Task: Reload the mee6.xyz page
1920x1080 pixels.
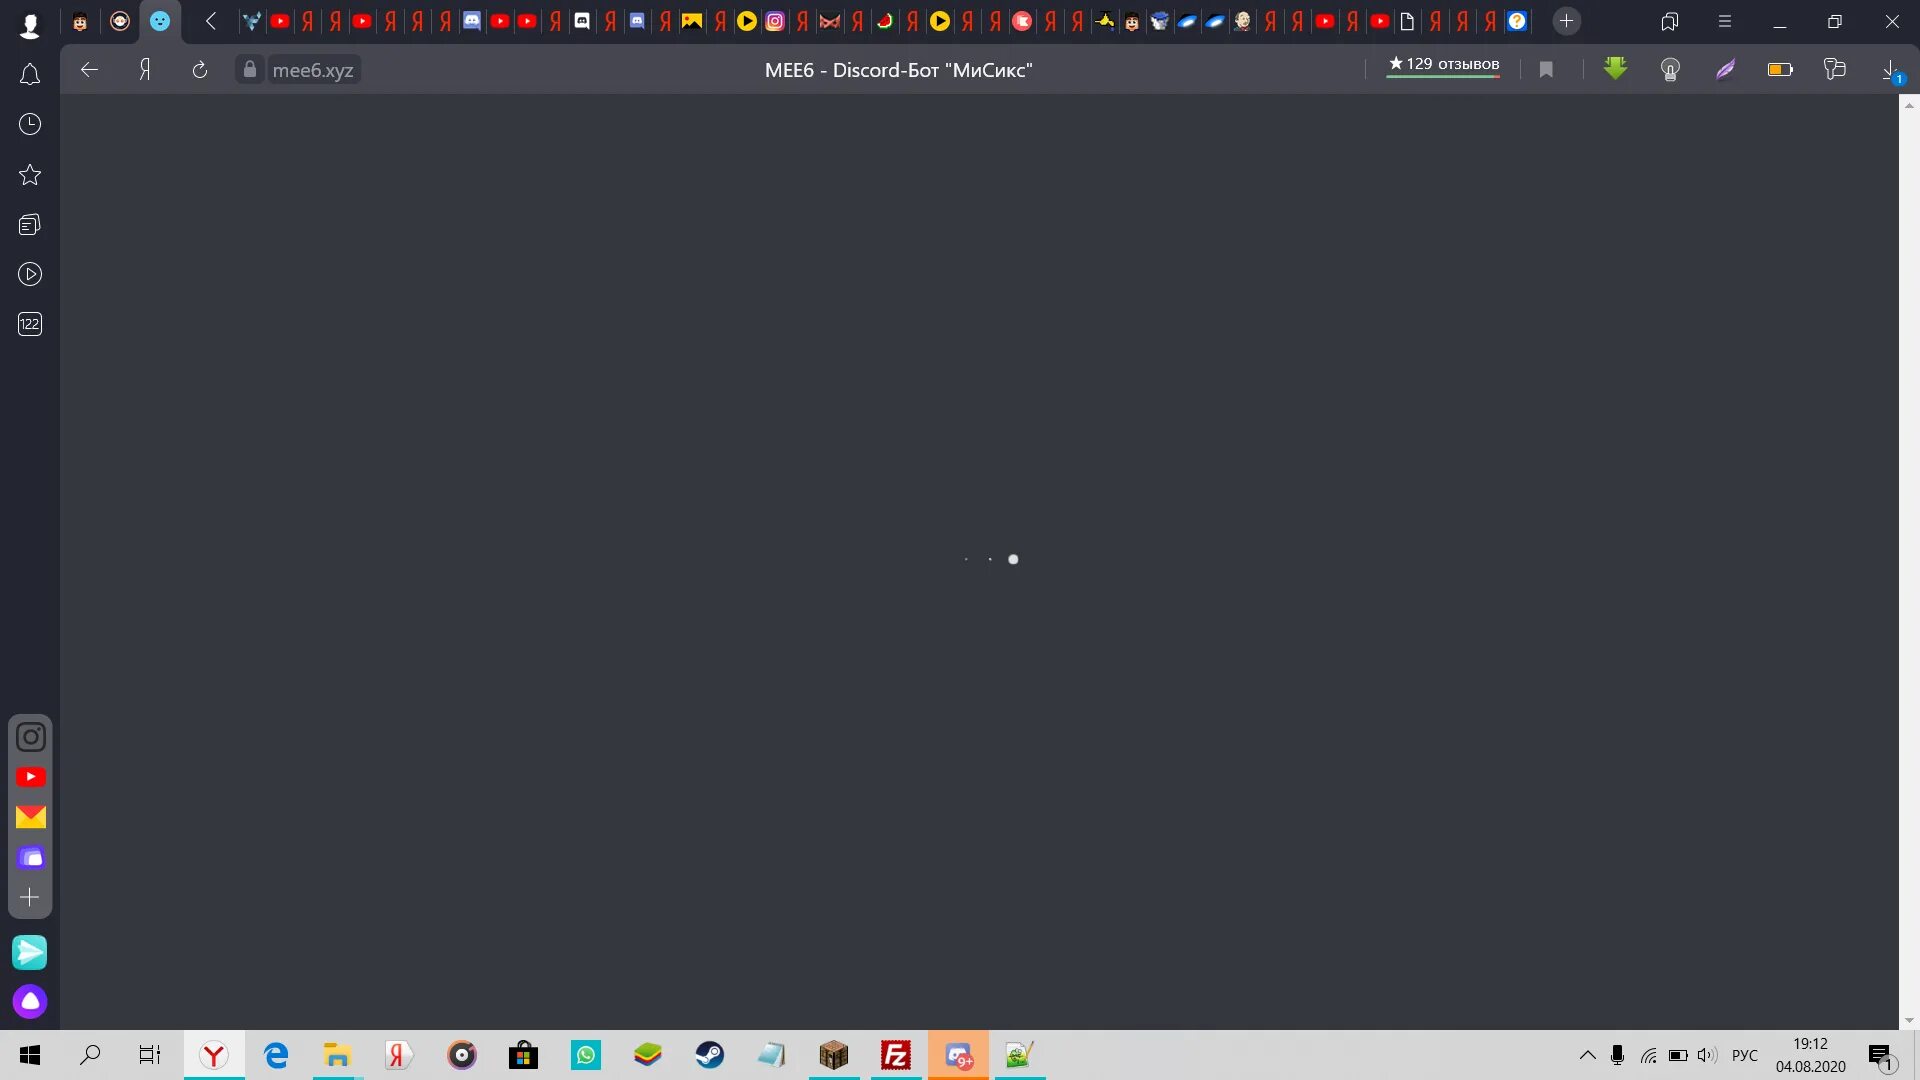Action: point(200,69)
